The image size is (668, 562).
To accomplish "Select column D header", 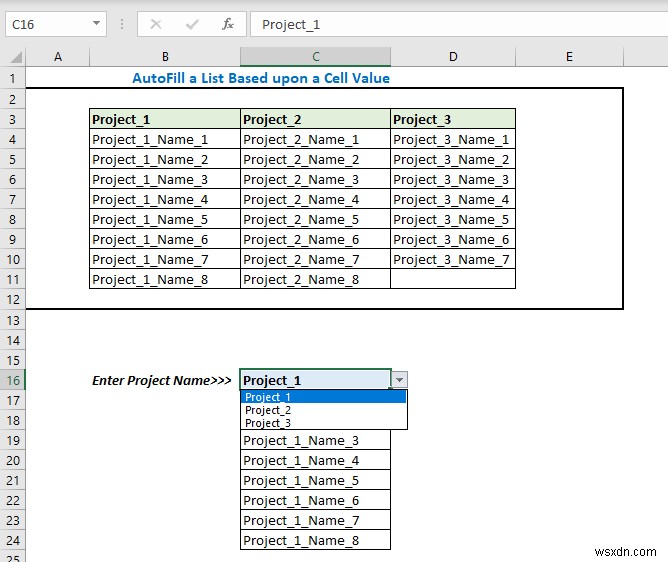I will pyautogui.click(x=453, y=57).
